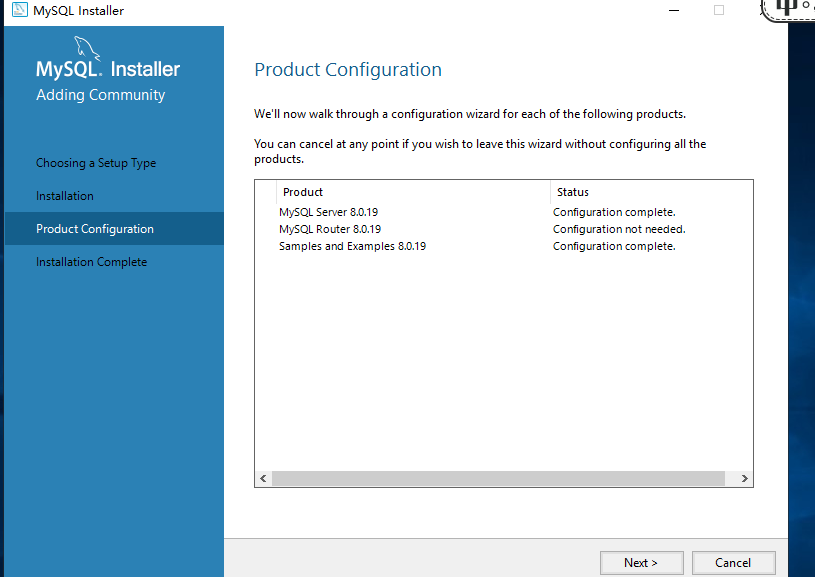Click the right scroll arrow below product list
Screen dimensions: 815x577
coord(745,478)
